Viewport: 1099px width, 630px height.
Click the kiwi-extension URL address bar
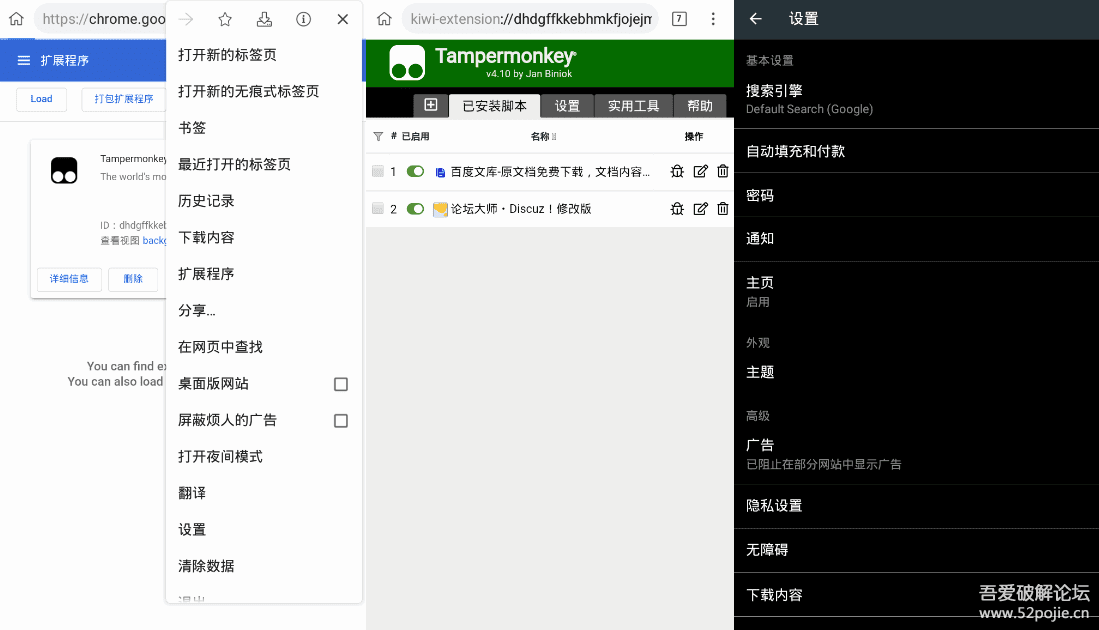pyautogui.click(x=531, y=19)
